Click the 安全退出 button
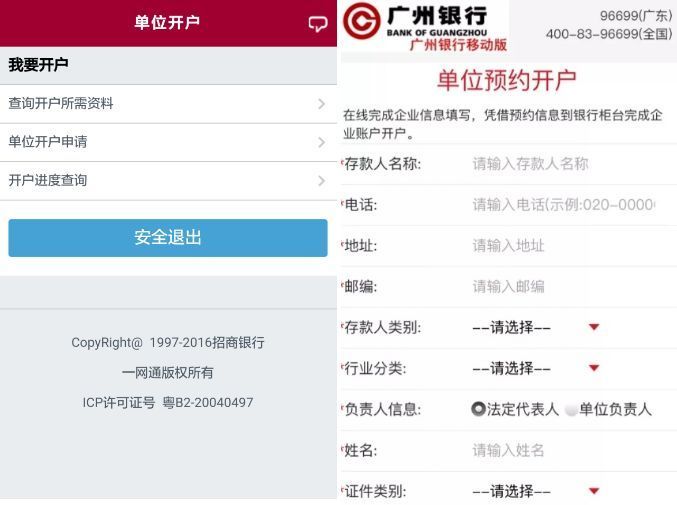The image size is (677, 505). click(168, 238)
